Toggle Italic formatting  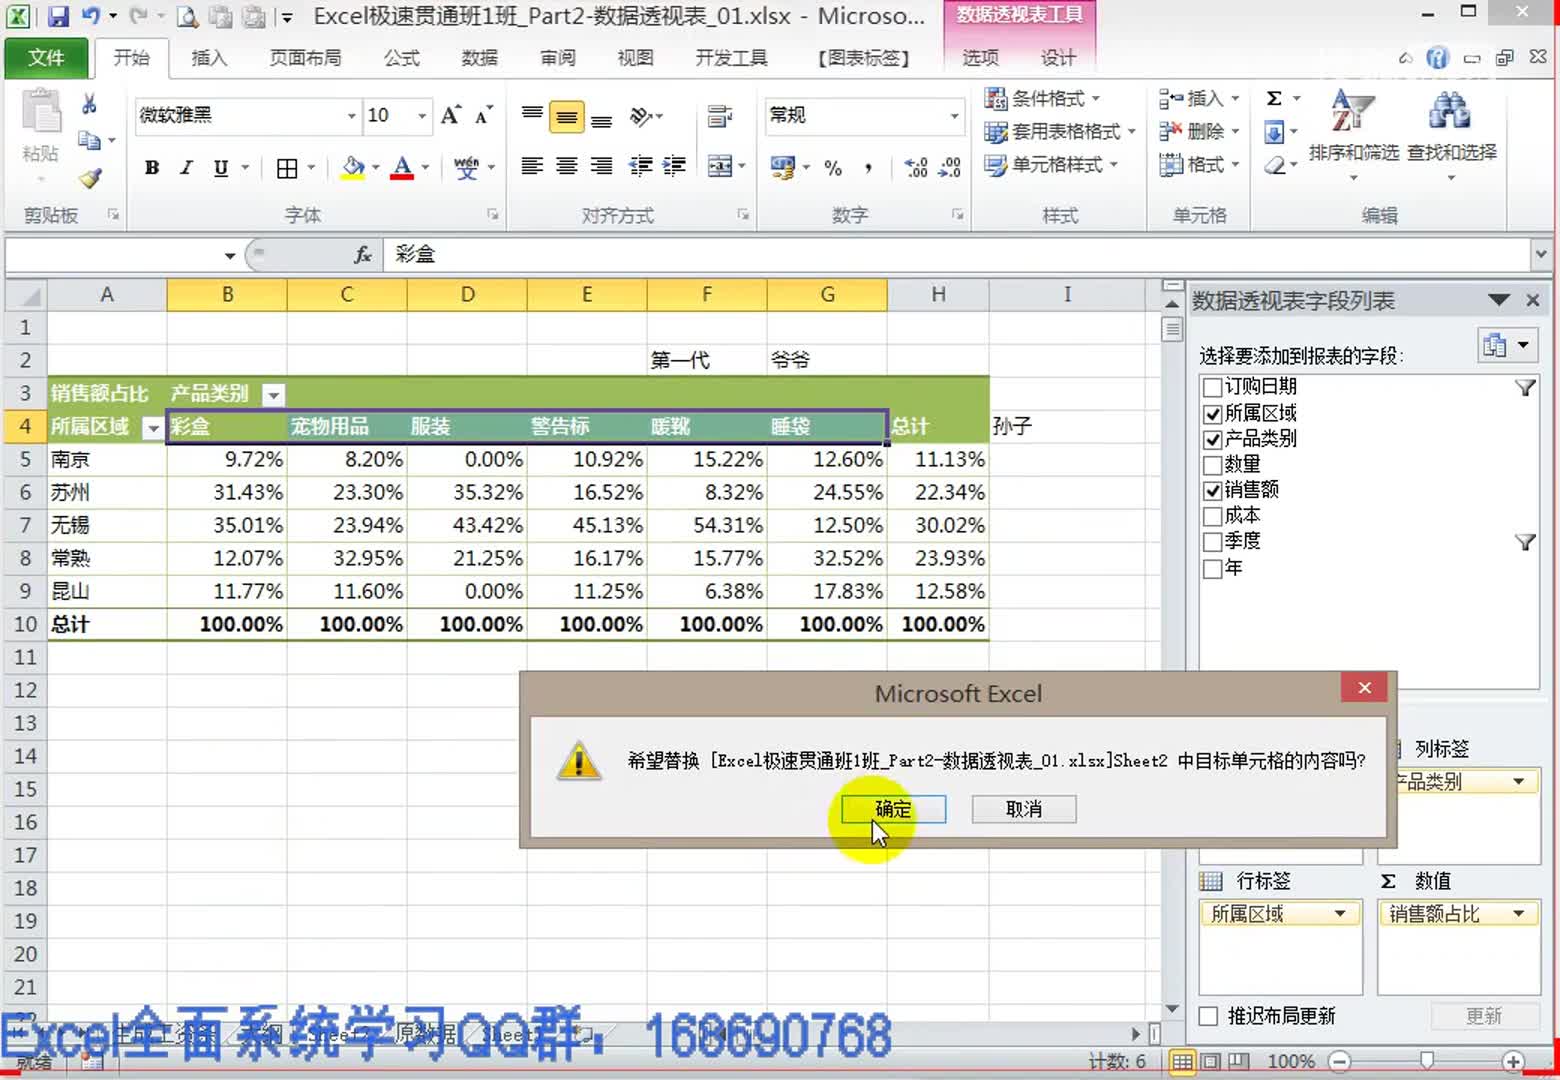186,168
